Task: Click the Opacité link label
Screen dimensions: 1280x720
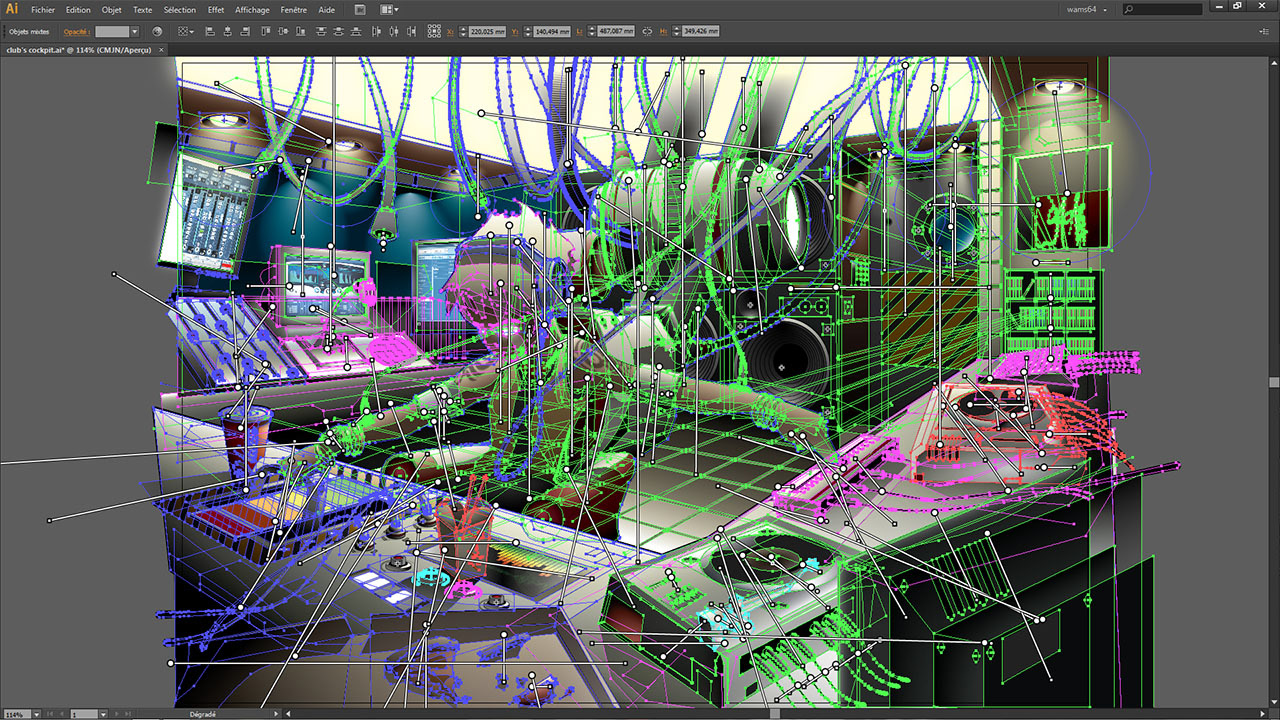Action: click(x=77, y=32)
